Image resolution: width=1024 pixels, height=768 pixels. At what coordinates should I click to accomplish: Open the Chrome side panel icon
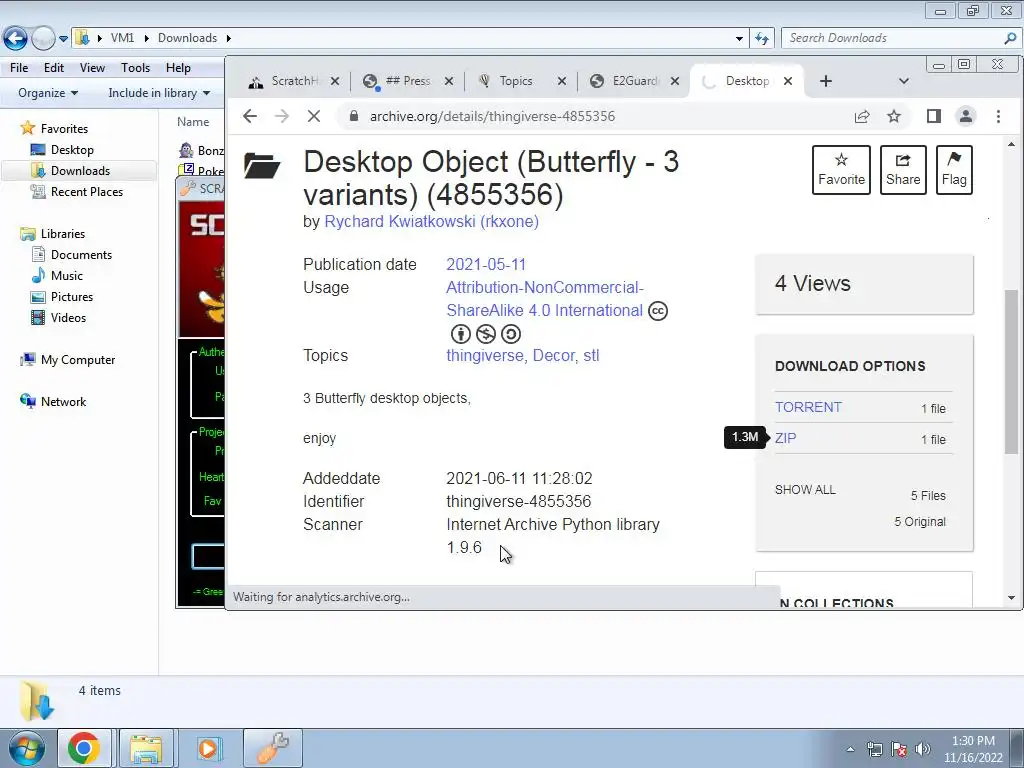click(934, 116)
